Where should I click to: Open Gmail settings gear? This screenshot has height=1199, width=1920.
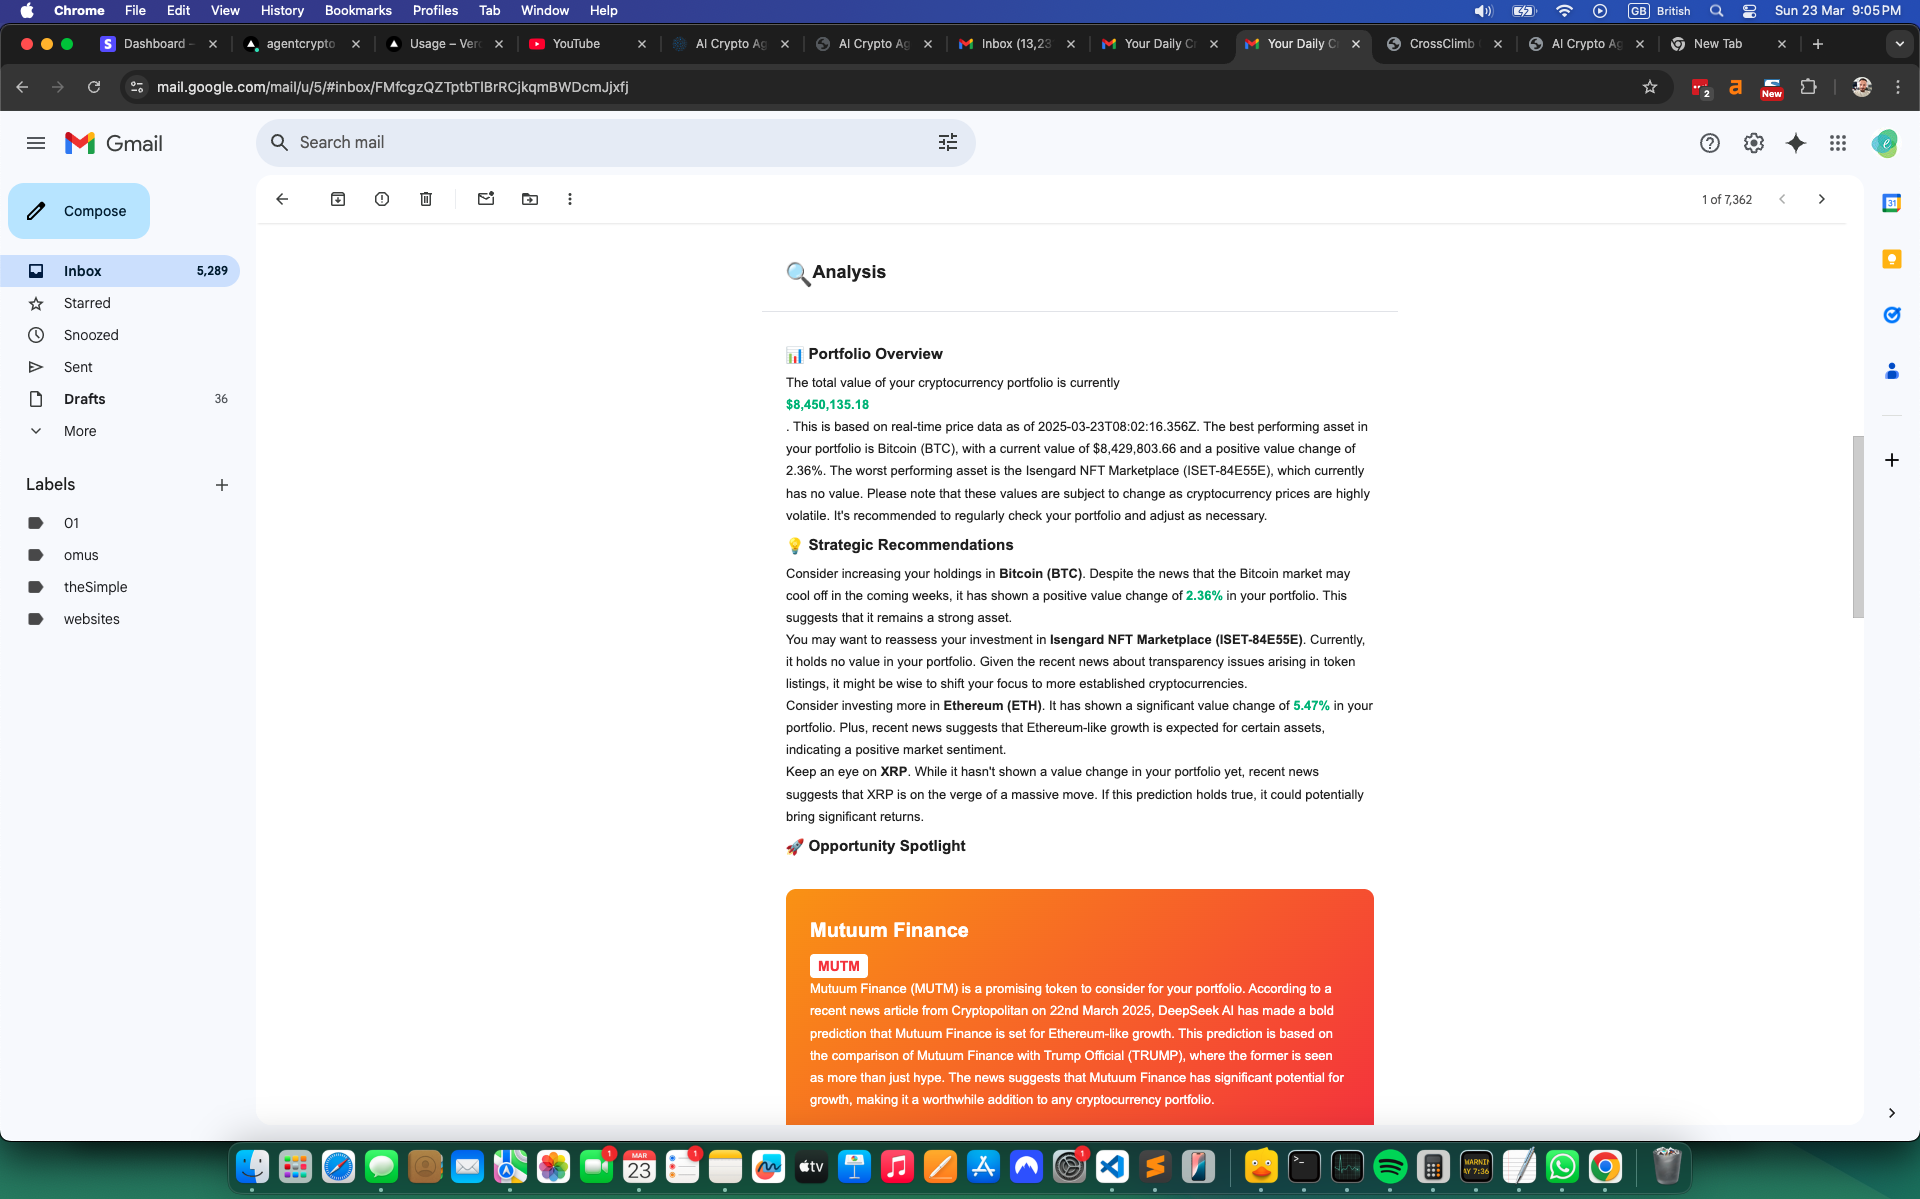coord(1753,143)
